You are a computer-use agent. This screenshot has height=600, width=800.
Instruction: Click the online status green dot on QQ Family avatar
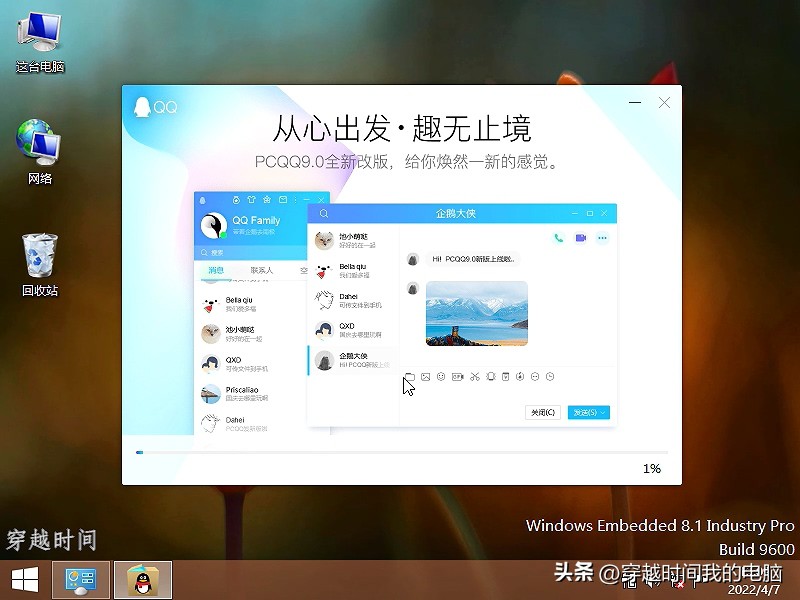[223, 235]
